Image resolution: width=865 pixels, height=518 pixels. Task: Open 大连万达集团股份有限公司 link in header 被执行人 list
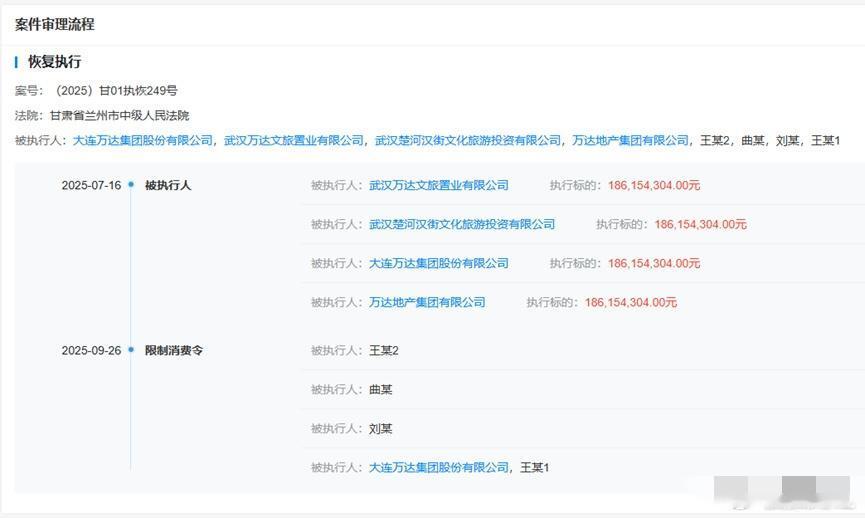(x=143, y=141)
